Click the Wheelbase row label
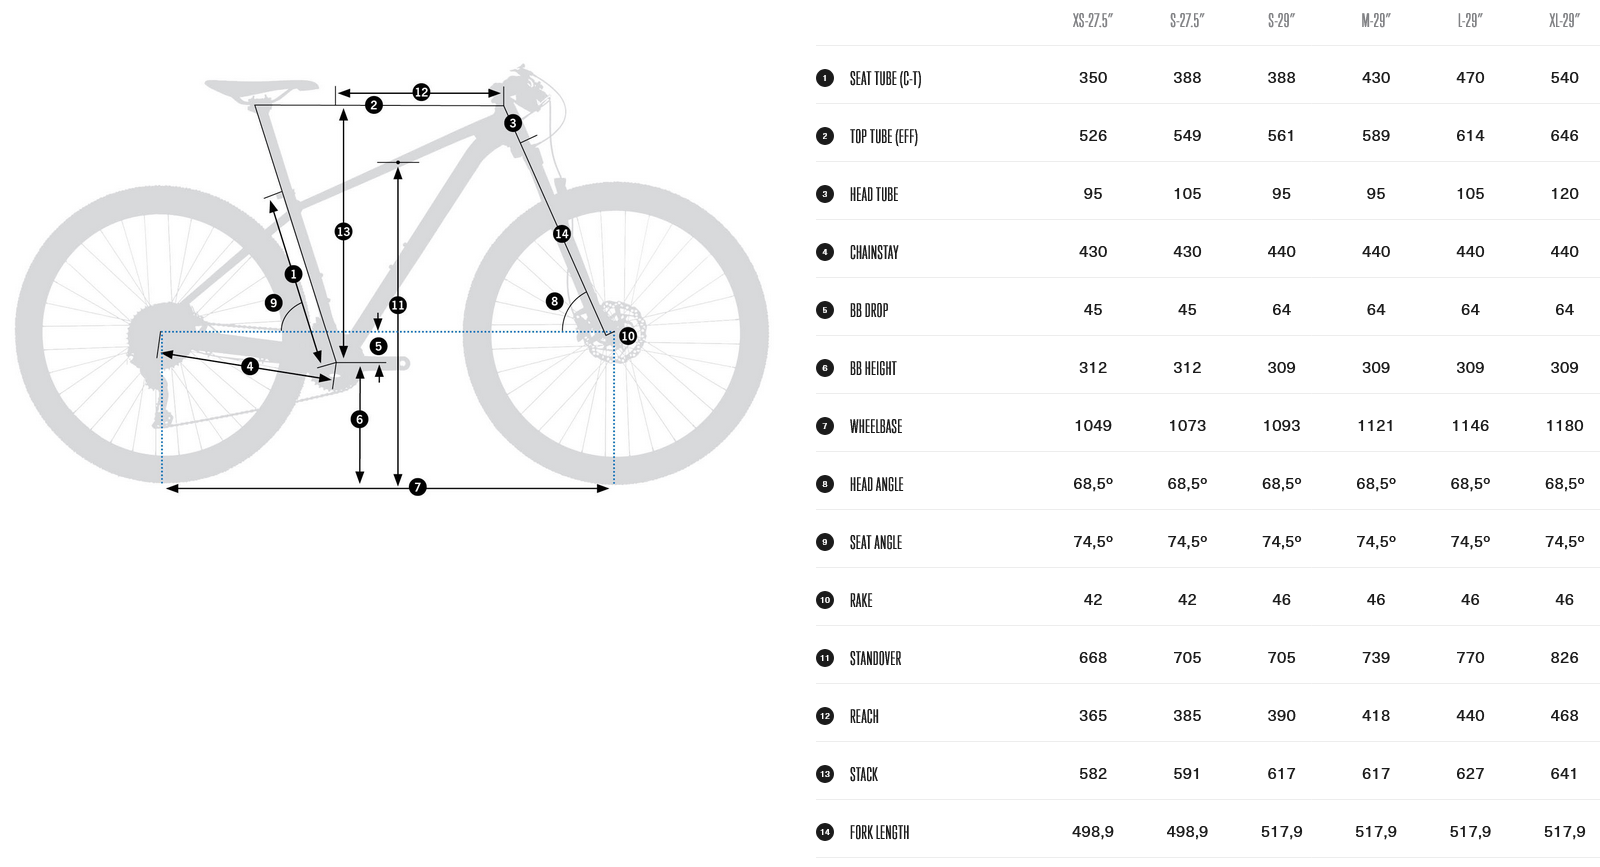1600x867 pixels. 875,426
